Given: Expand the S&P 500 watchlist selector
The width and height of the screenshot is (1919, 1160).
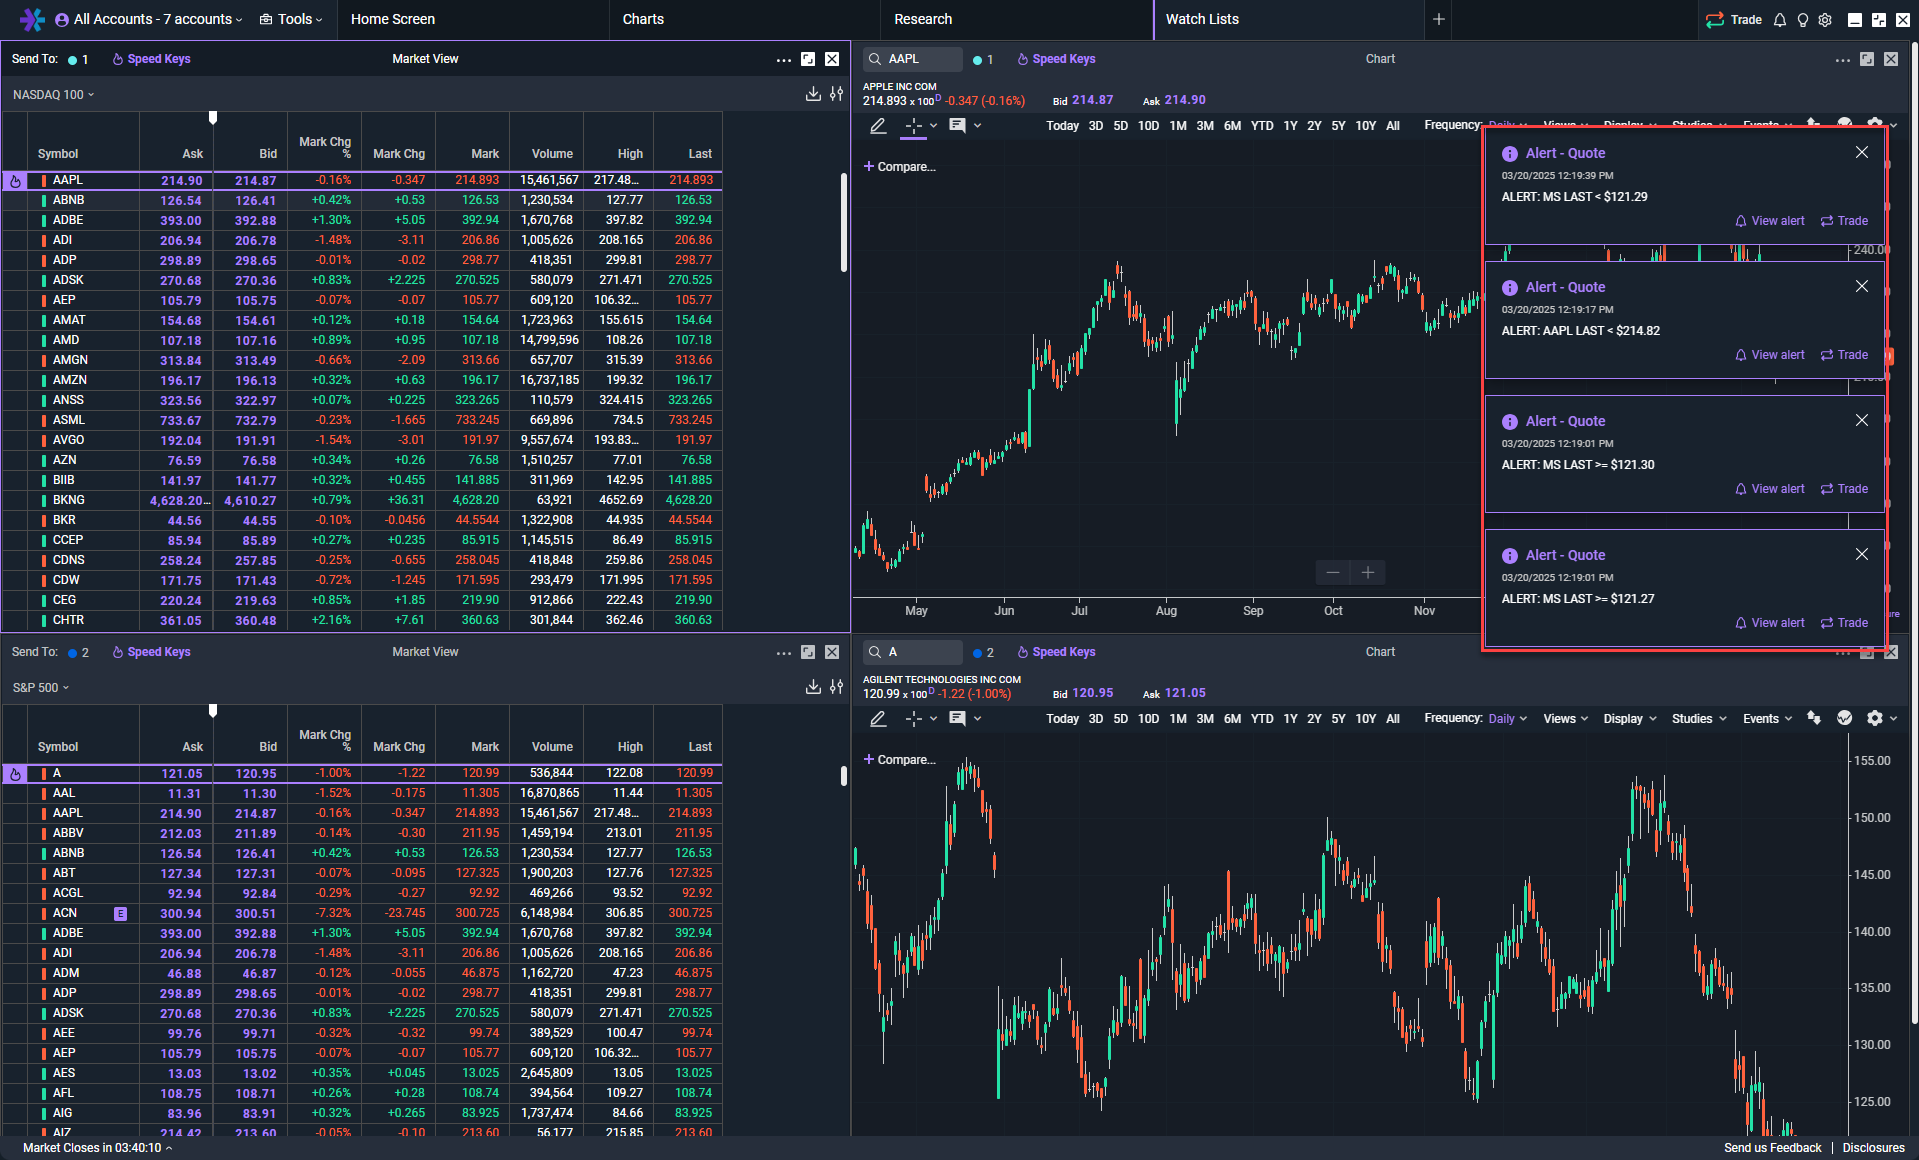Looking at the screenshot, I should point(41,687).
